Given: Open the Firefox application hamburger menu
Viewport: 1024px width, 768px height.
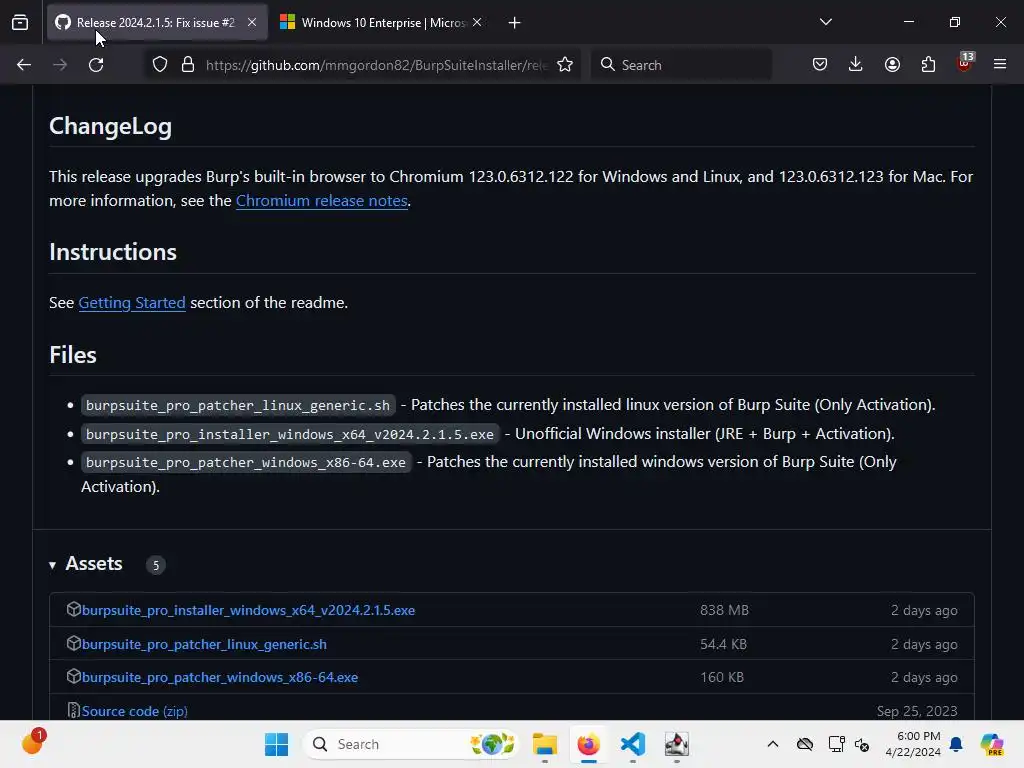Looking at the screenshot, I should (1000, 65).
